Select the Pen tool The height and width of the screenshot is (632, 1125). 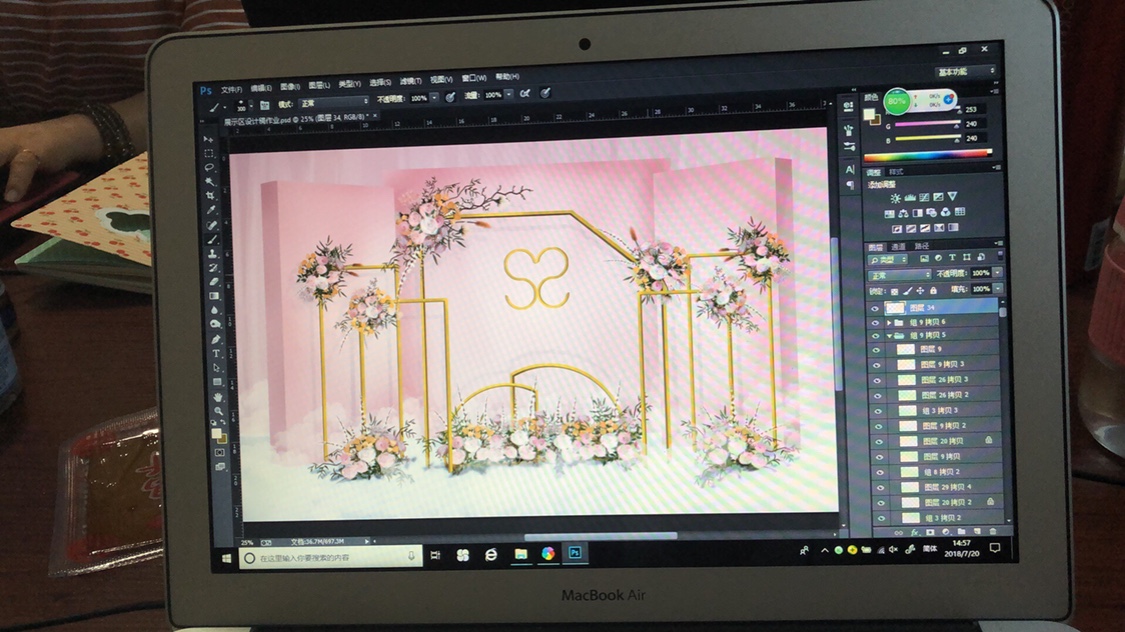point(215,339)
